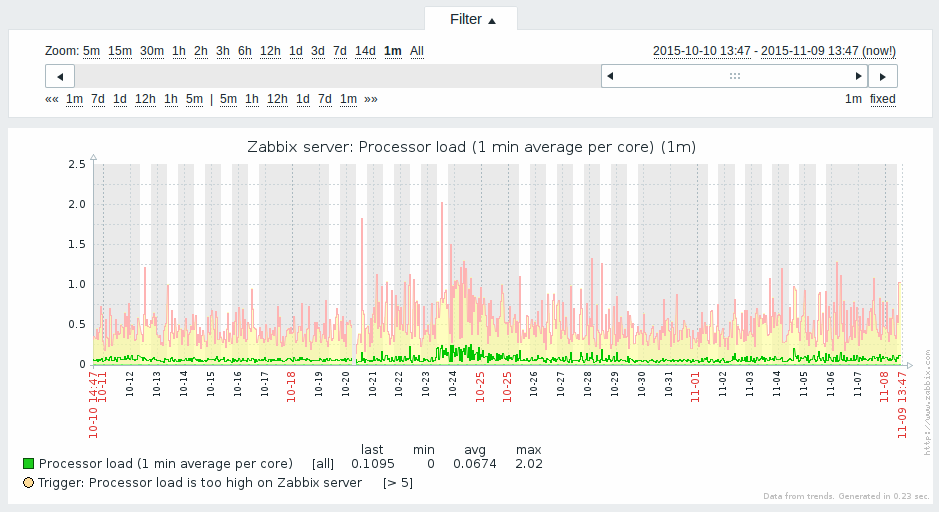Click the 10-24 date label on axis

pyautogui.click(x=453, y=384)
